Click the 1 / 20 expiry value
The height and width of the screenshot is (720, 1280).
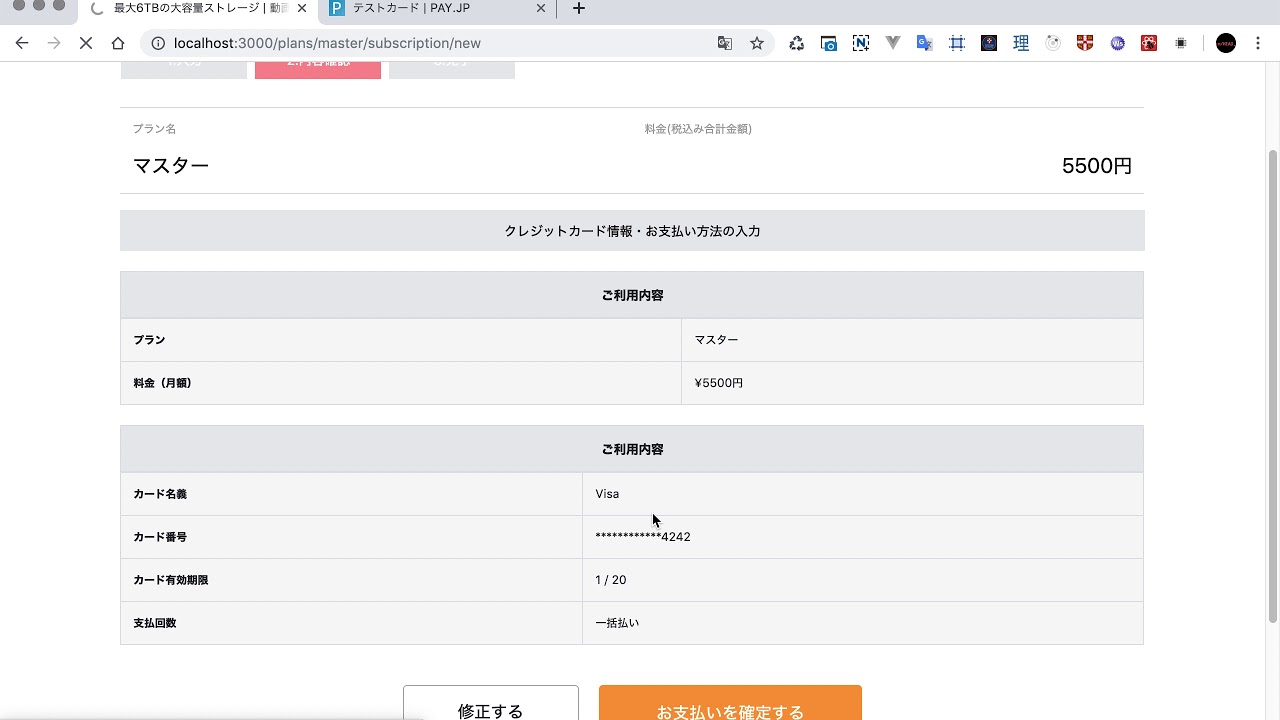click(x=611, y=580)
